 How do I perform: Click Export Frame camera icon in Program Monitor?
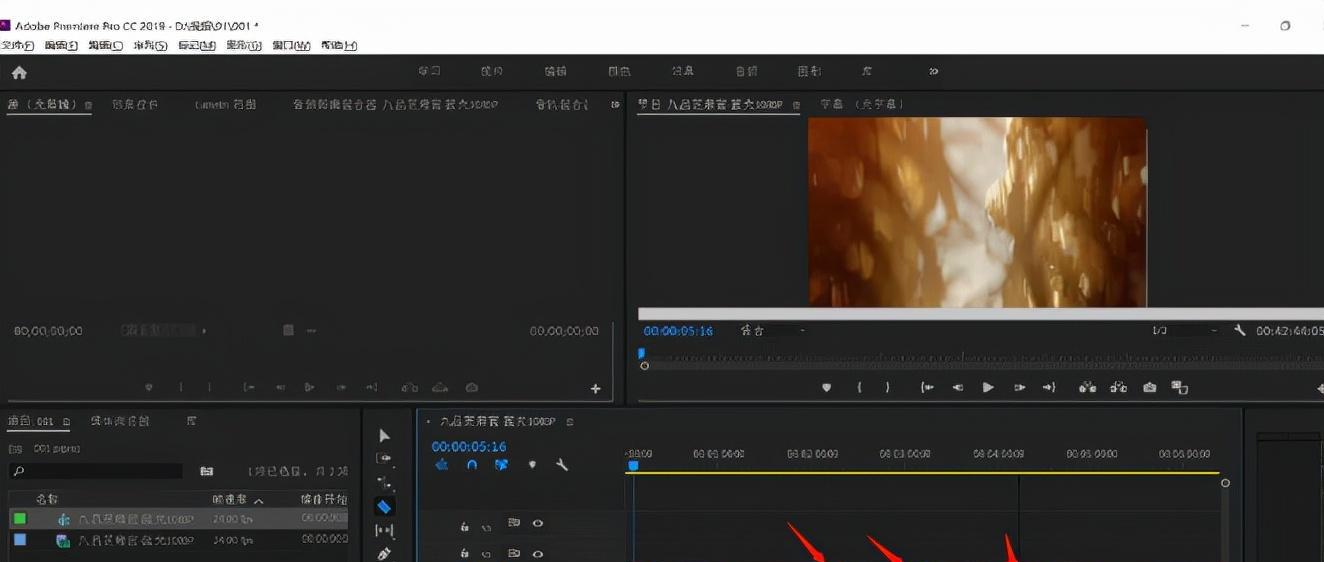coord(1150,388)
